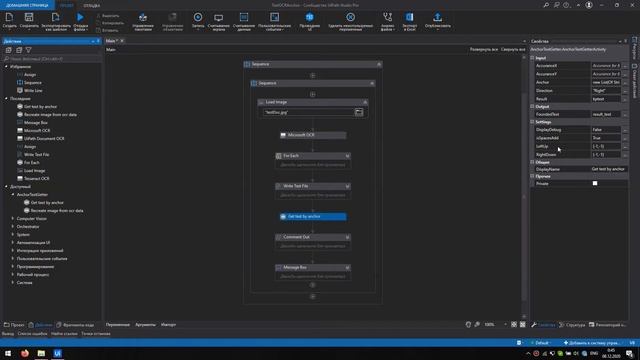640x360 pixels.
Task: Select Get text by anchor activity in workflow
Action: pos(313,216)
